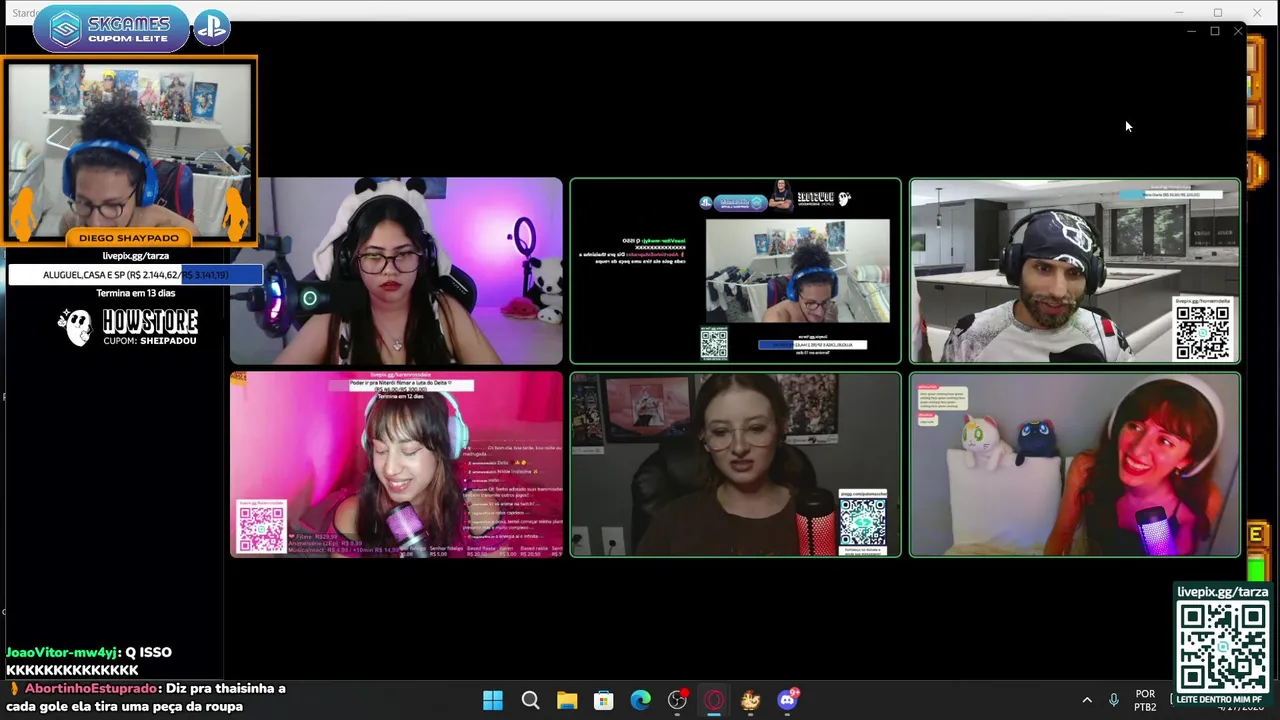Switch to the Opera GX browser
Viewport: 1280px width, 720px height.
coord(714,700)
